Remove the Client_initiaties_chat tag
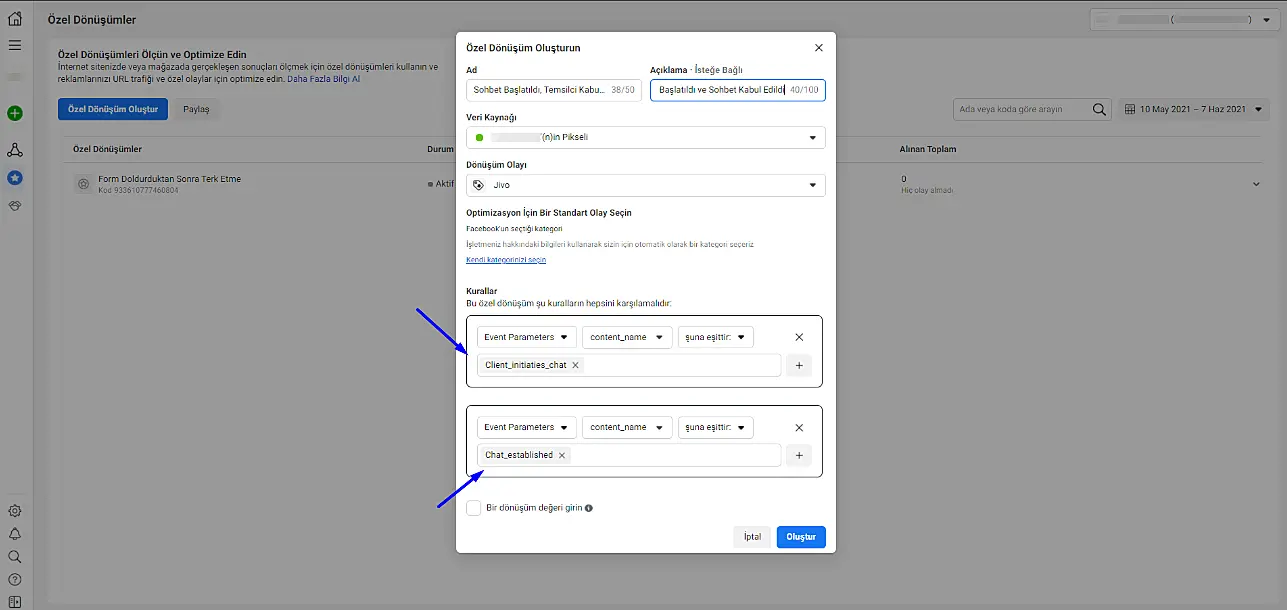This screenshot has width=1287, height=610. pyautogui.click(x=575, y=365)
